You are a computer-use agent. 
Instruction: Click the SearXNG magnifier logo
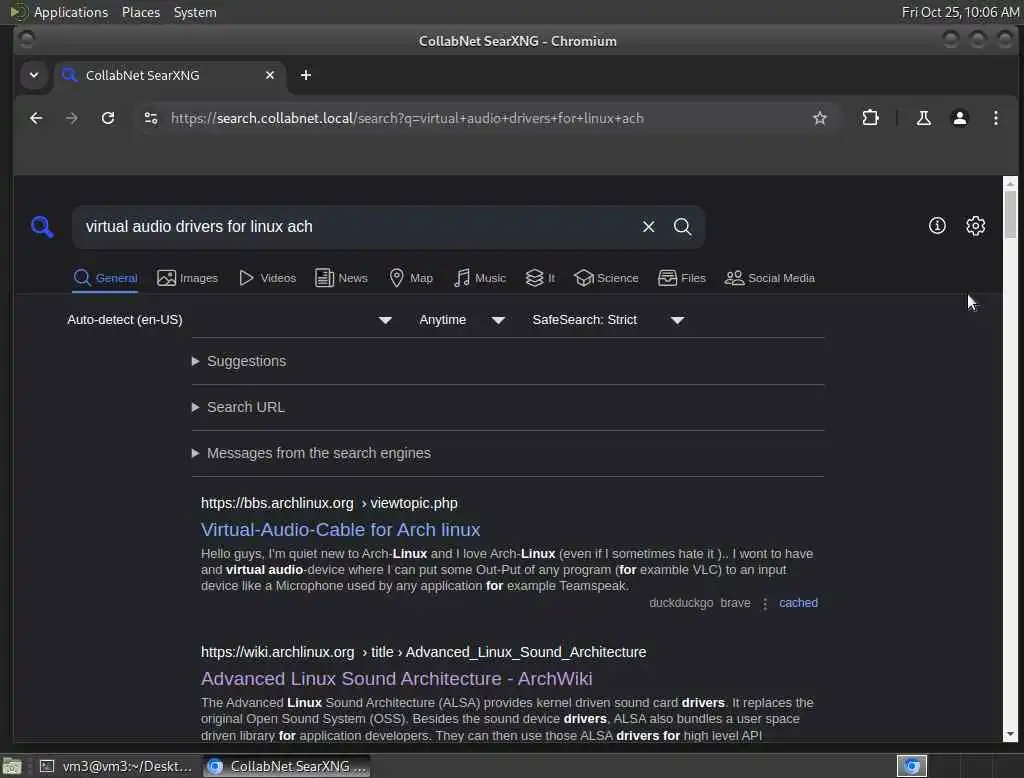(x=42, y=227)
